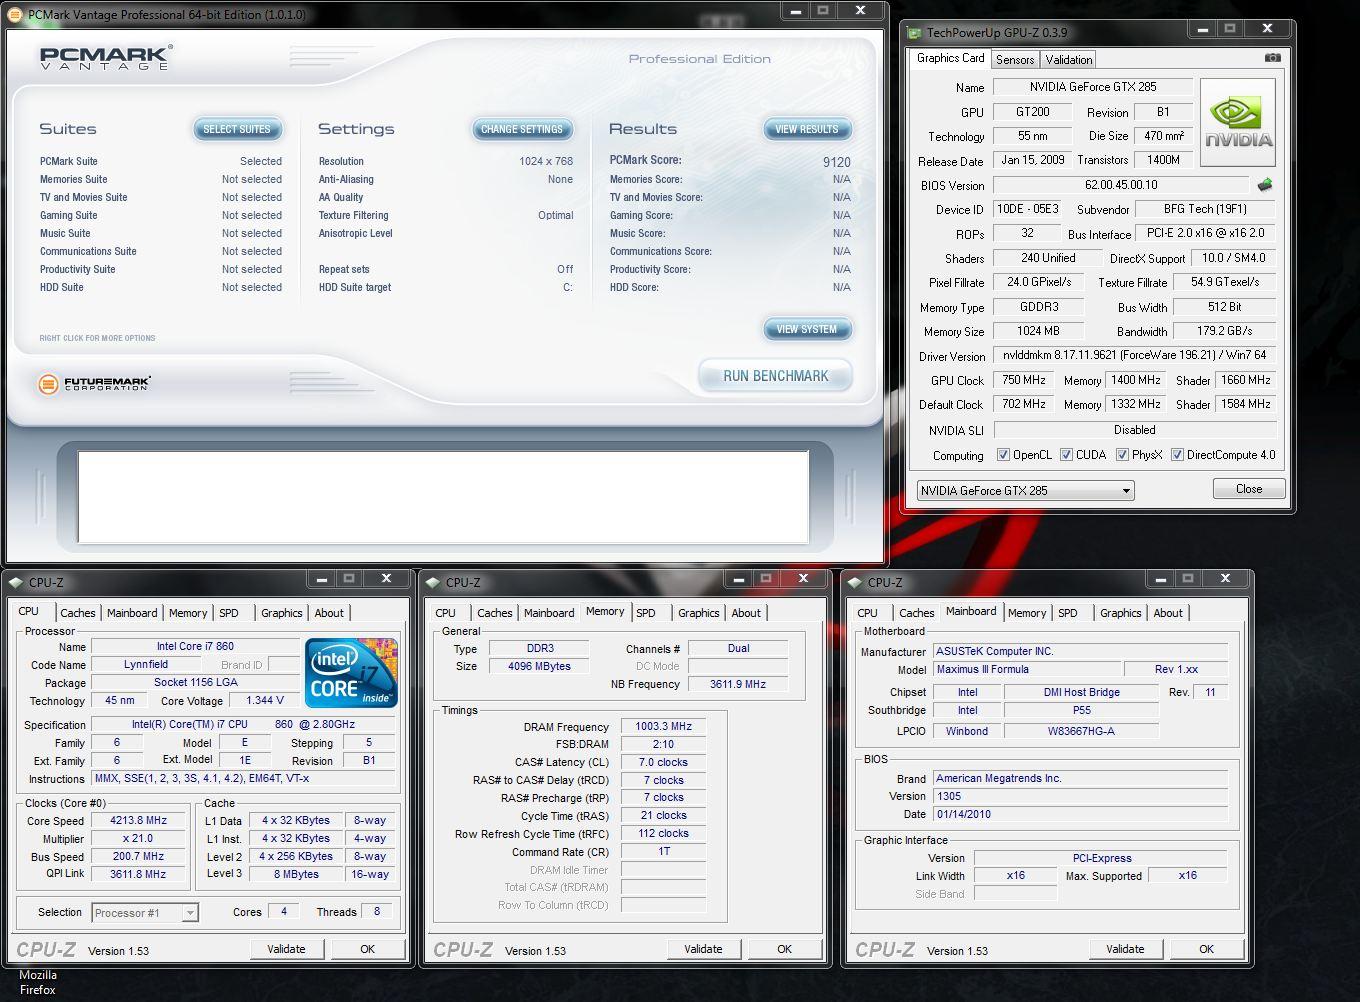Open the Mozilla Firefox desktop shortcut
This screenshot has width=1360, height=1002.
(38, 982)
